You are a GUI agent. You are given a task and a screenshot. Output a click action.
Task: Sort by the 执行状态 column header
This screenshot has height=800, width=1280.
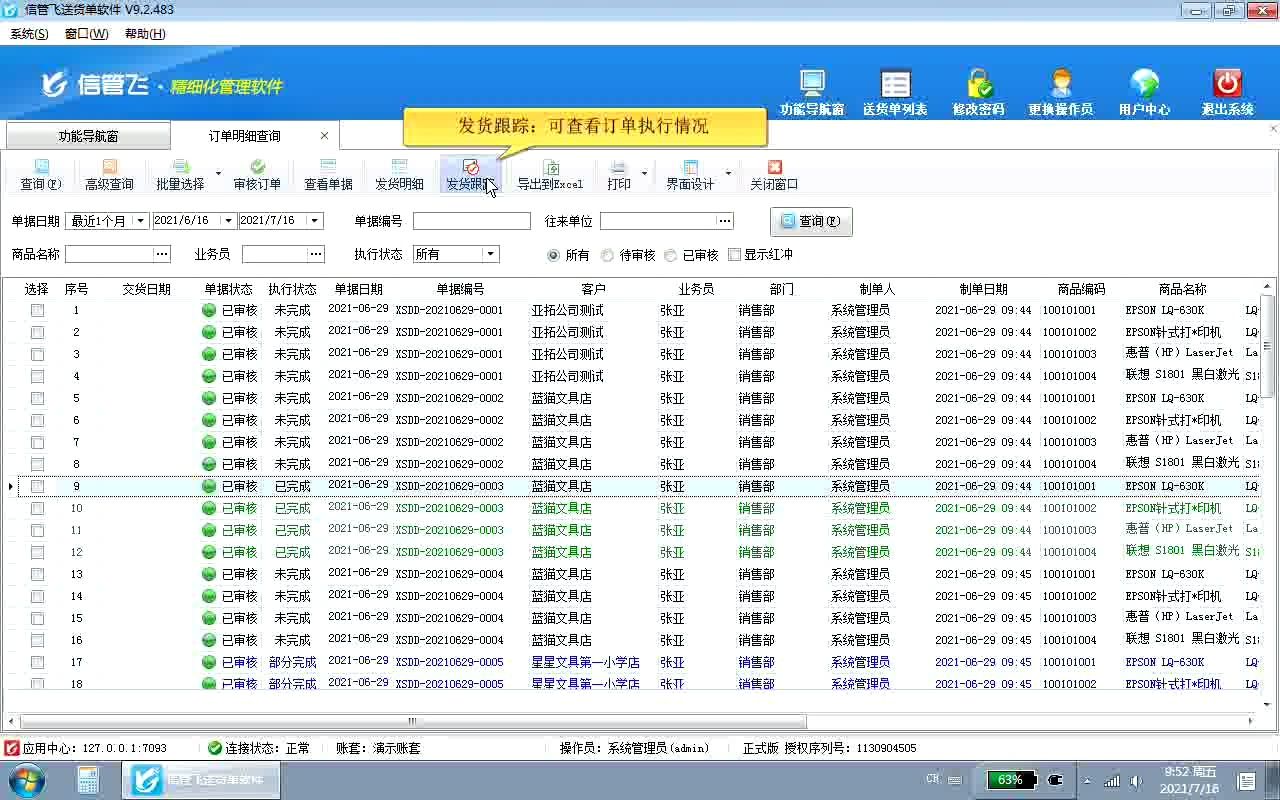tap(292, 289)
